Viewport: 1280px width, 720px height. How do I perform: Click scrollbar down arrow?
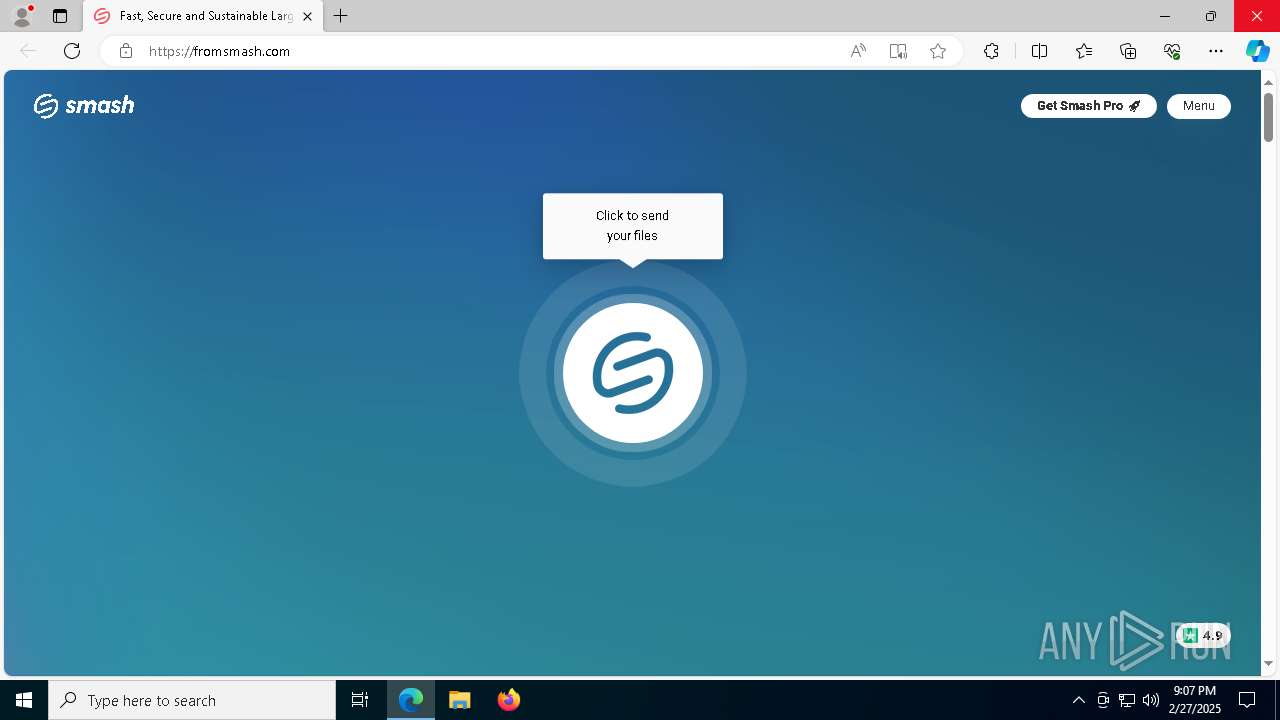tap(1268, 663)
